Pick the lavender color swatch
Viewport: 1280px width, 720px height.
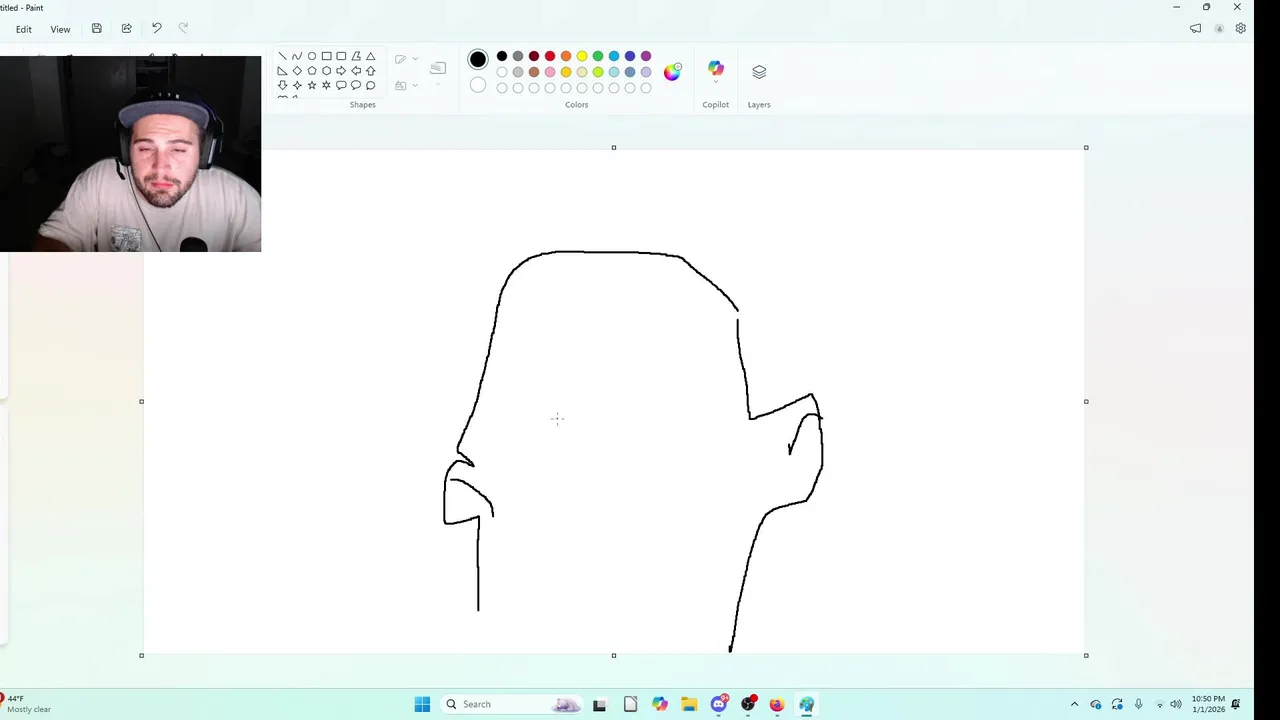(x=646, y=72)
